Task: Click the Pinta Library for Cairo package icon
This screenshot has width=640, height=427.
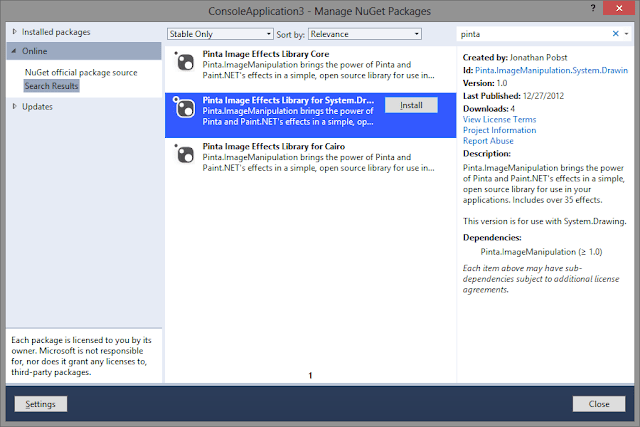Action: [184, 154]
